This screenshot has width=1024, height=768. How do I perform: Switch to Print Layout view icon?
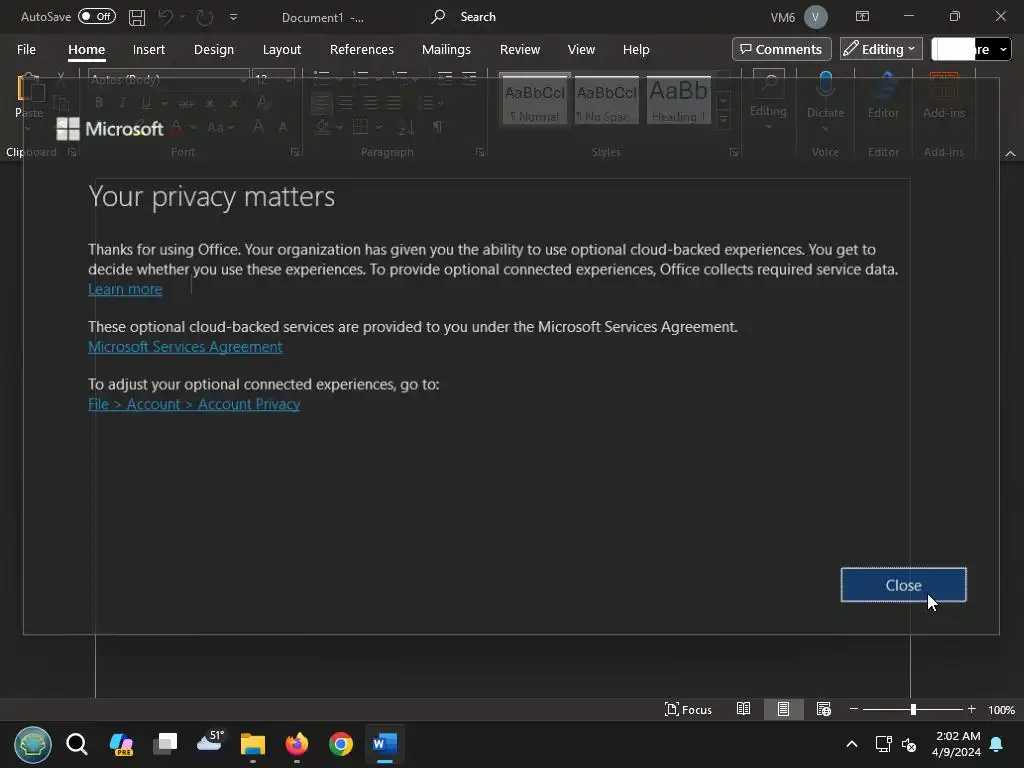point(783,709)
